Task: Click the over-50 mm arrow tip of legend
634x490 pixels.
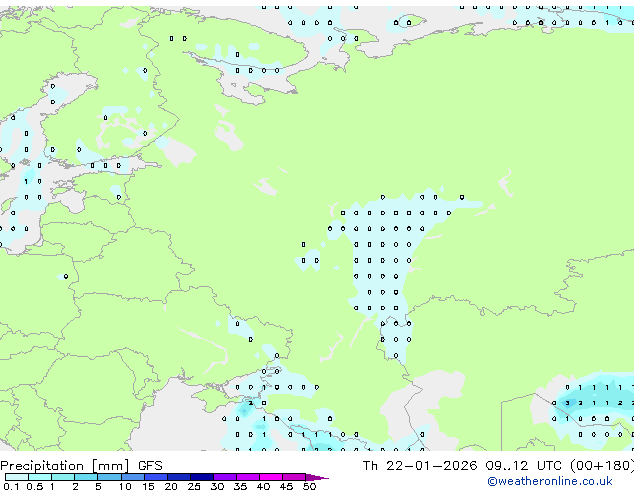Action: (x=317, y=478)
